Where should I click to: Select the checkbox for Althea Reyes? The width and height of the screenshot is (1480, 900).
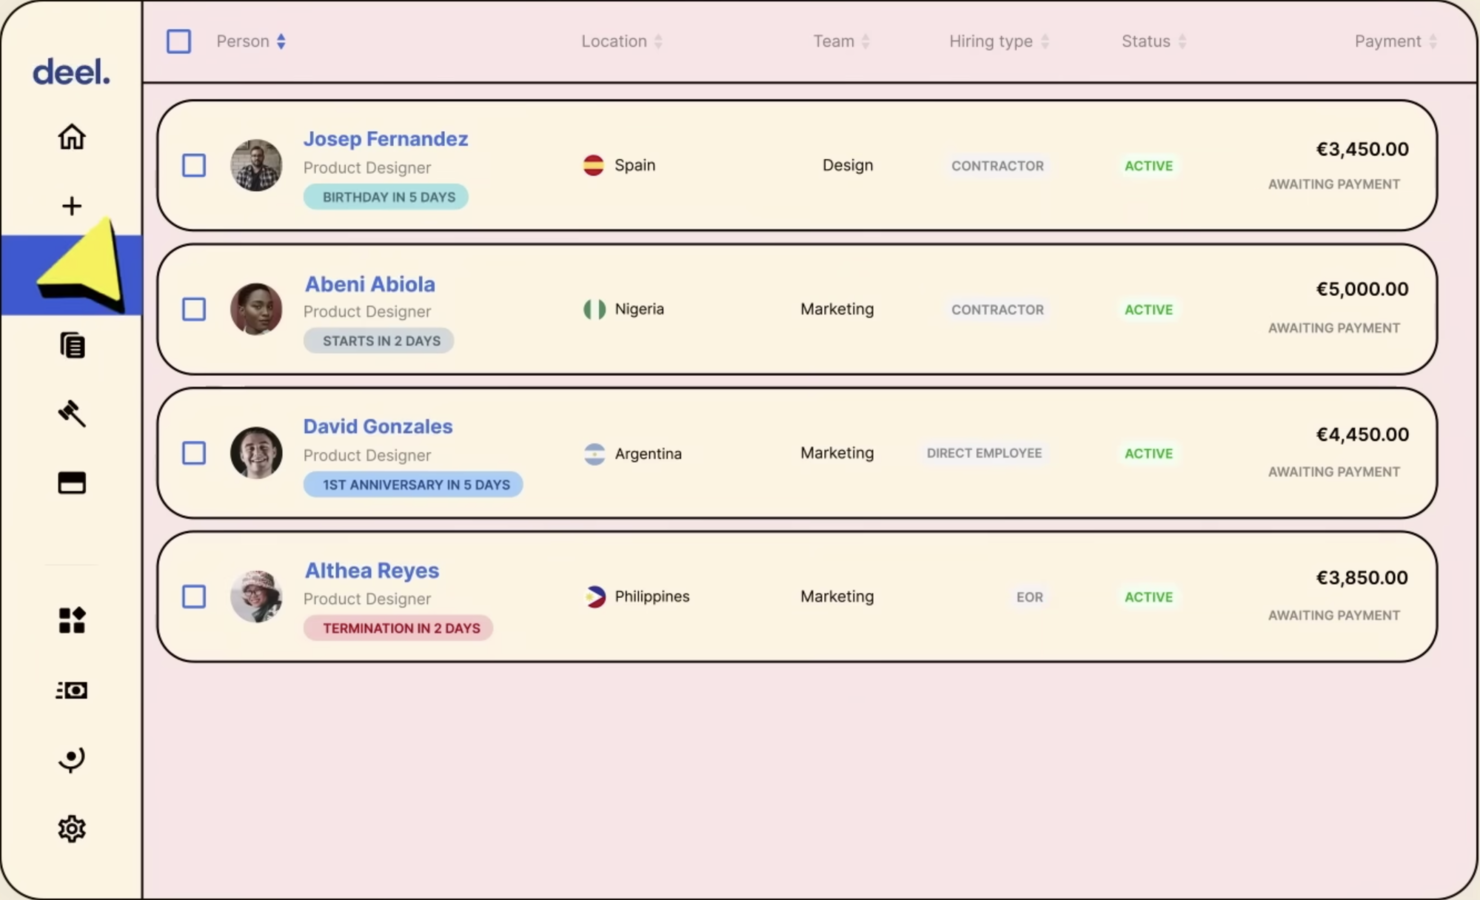[x=193, y=596]
